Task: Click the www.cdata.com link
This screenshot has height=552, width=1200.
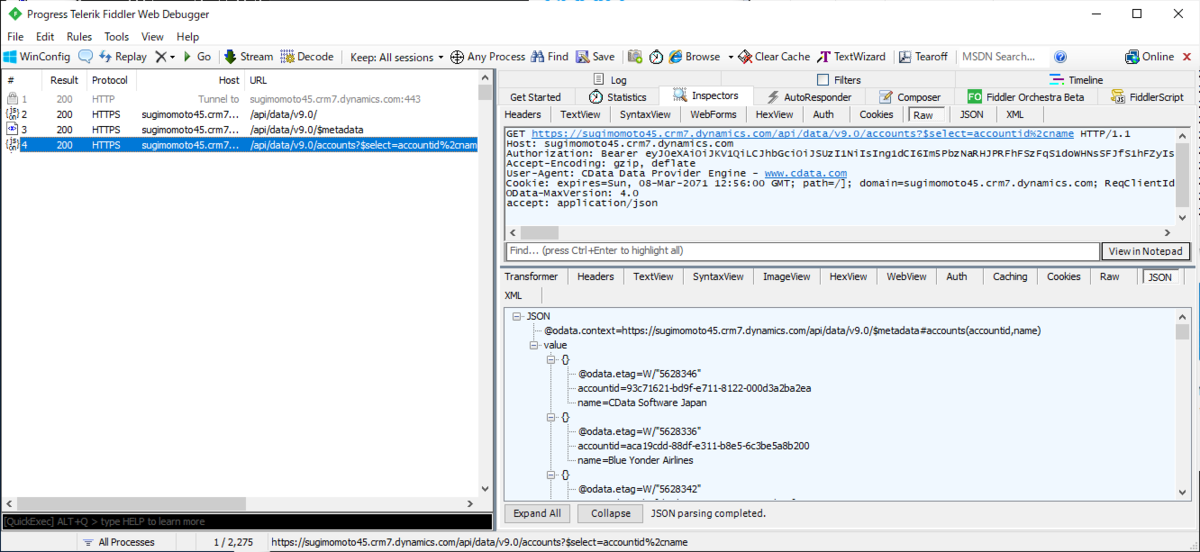Action: [805, 173]
